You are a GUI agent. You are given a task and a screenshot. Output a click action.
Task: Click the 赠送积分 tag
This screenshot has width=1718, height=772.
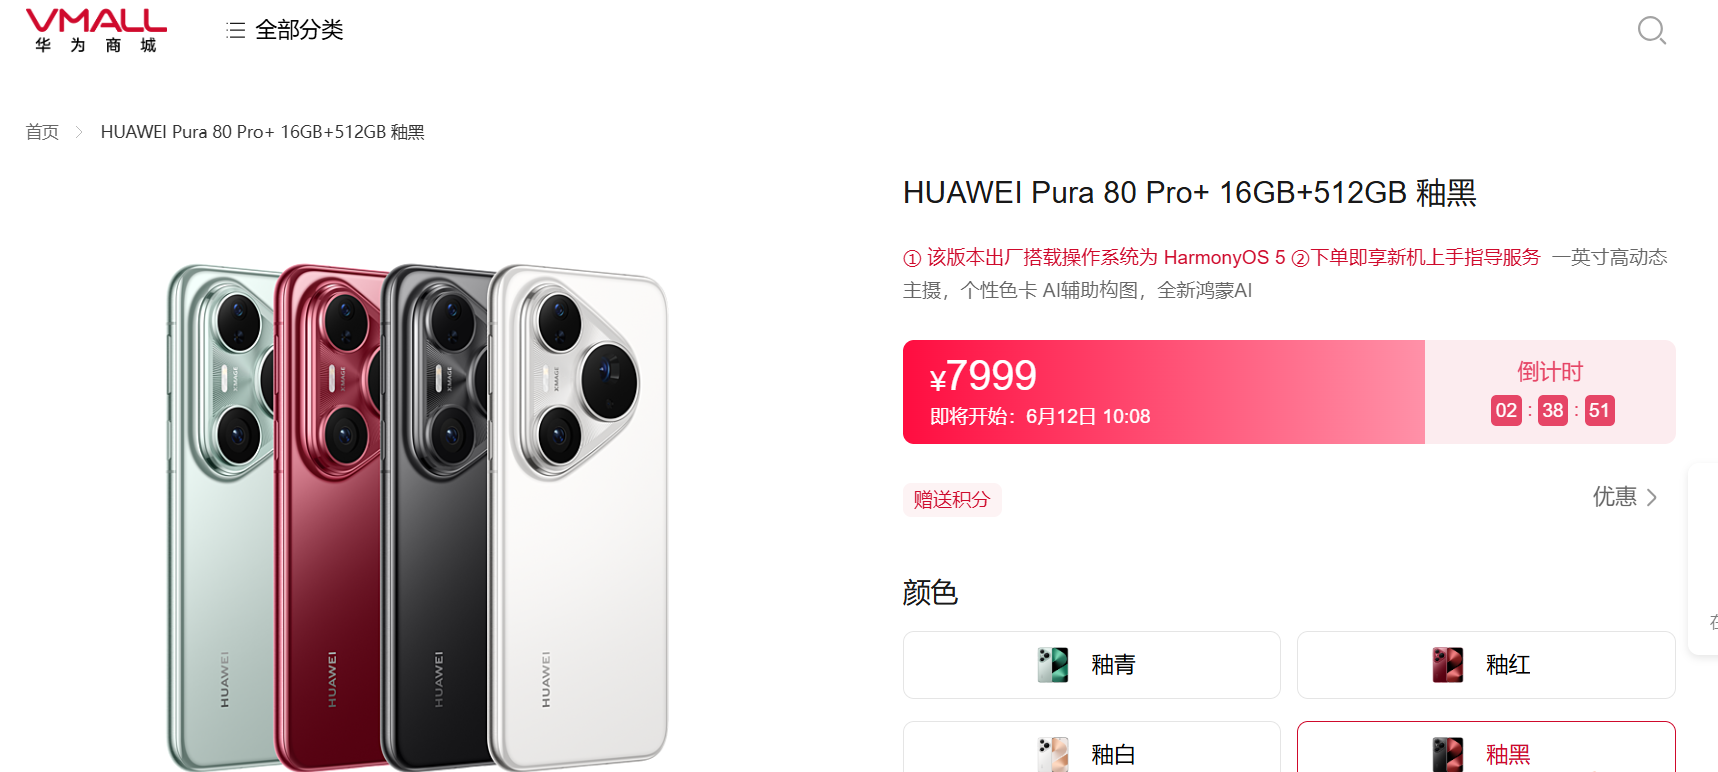point(952,499)
